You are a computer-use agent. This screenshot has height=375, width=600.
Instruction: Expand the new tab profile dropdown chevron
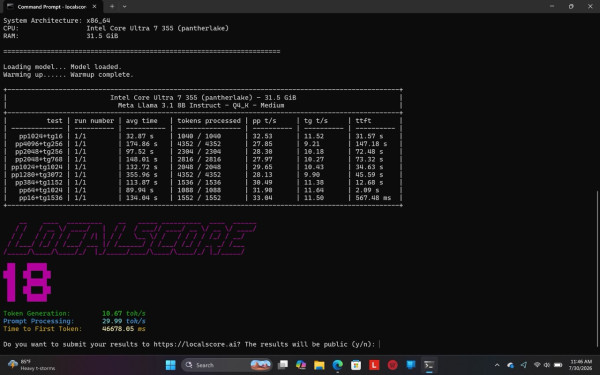pos(124,7)
